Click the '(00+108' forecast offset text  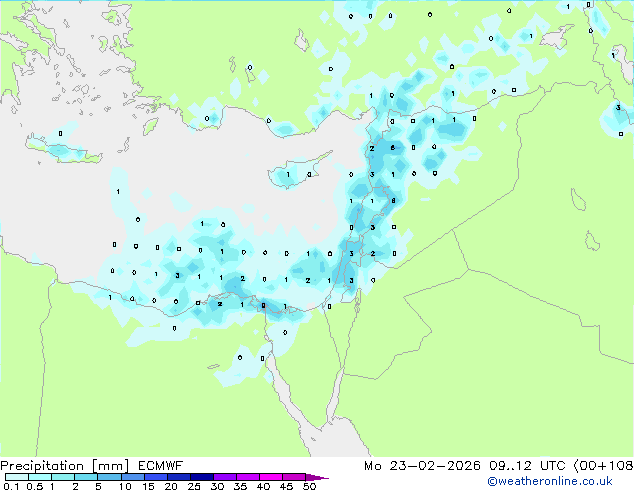pos(604,466)
